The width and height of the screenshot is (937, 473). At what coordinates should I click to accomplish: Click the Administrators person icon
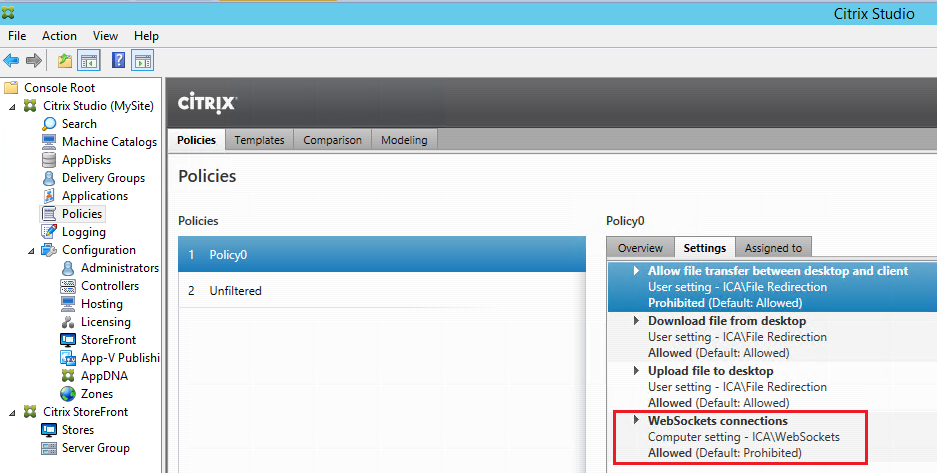(68, 268)
